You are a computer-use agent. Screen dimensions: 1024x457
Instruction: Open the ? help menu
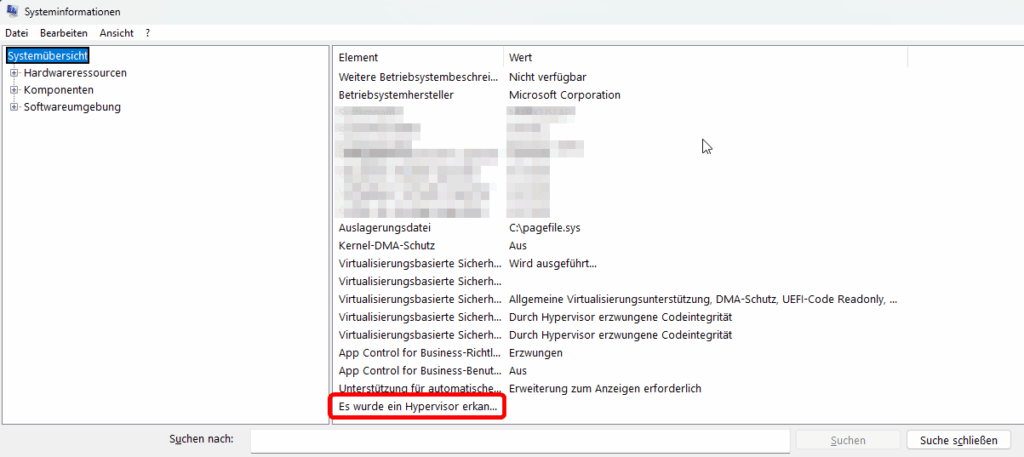coord(148,33)
